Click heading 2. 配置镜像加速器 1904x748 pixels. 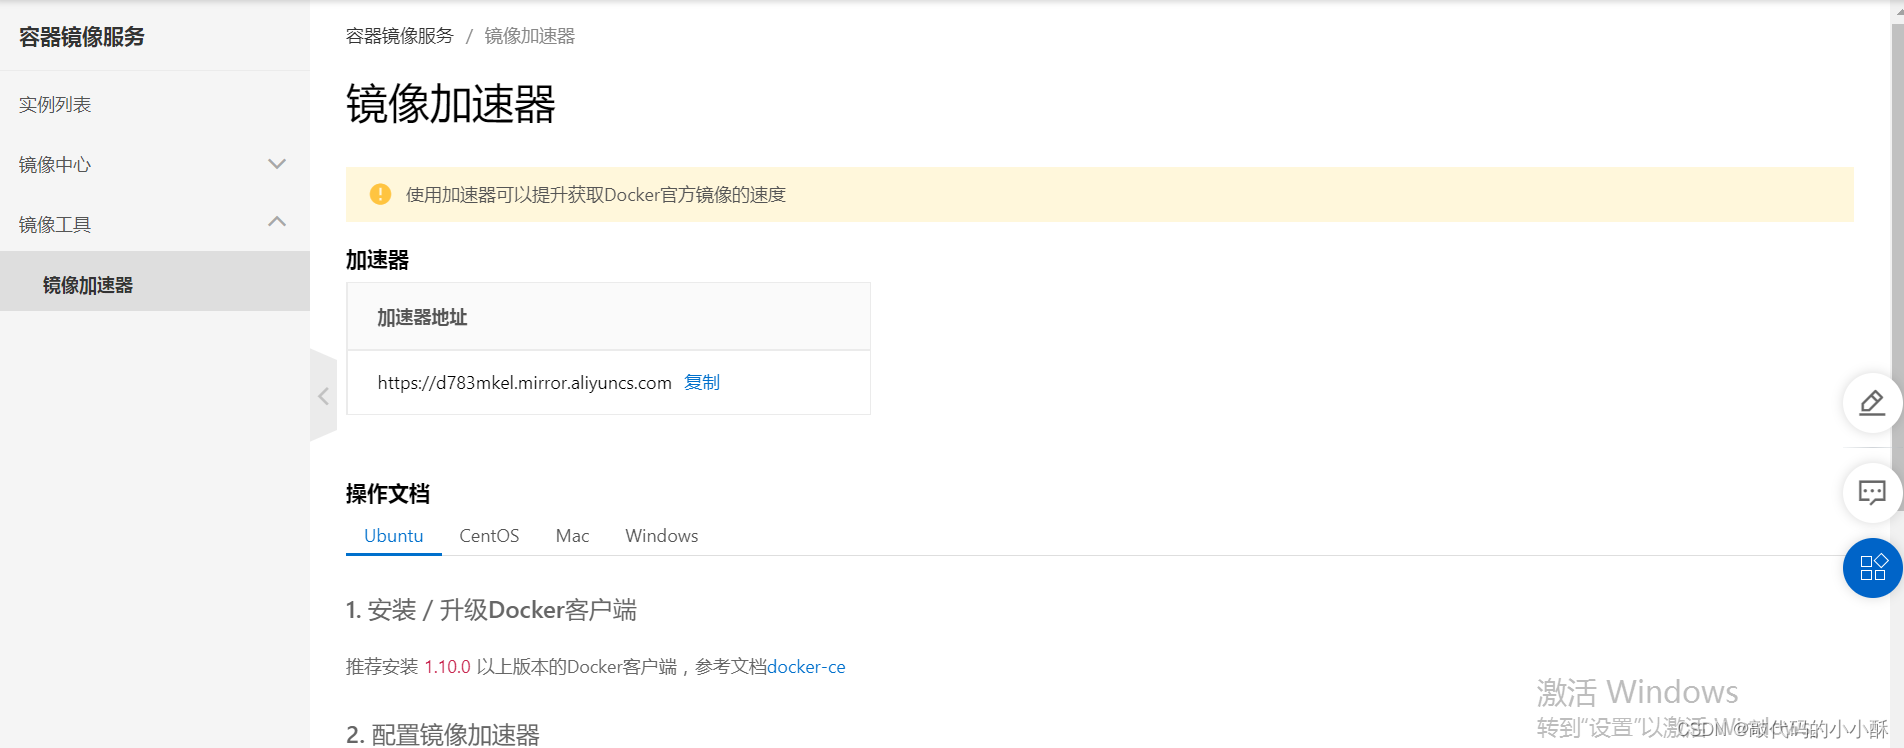pyautogui.click(x=443, y=735)
